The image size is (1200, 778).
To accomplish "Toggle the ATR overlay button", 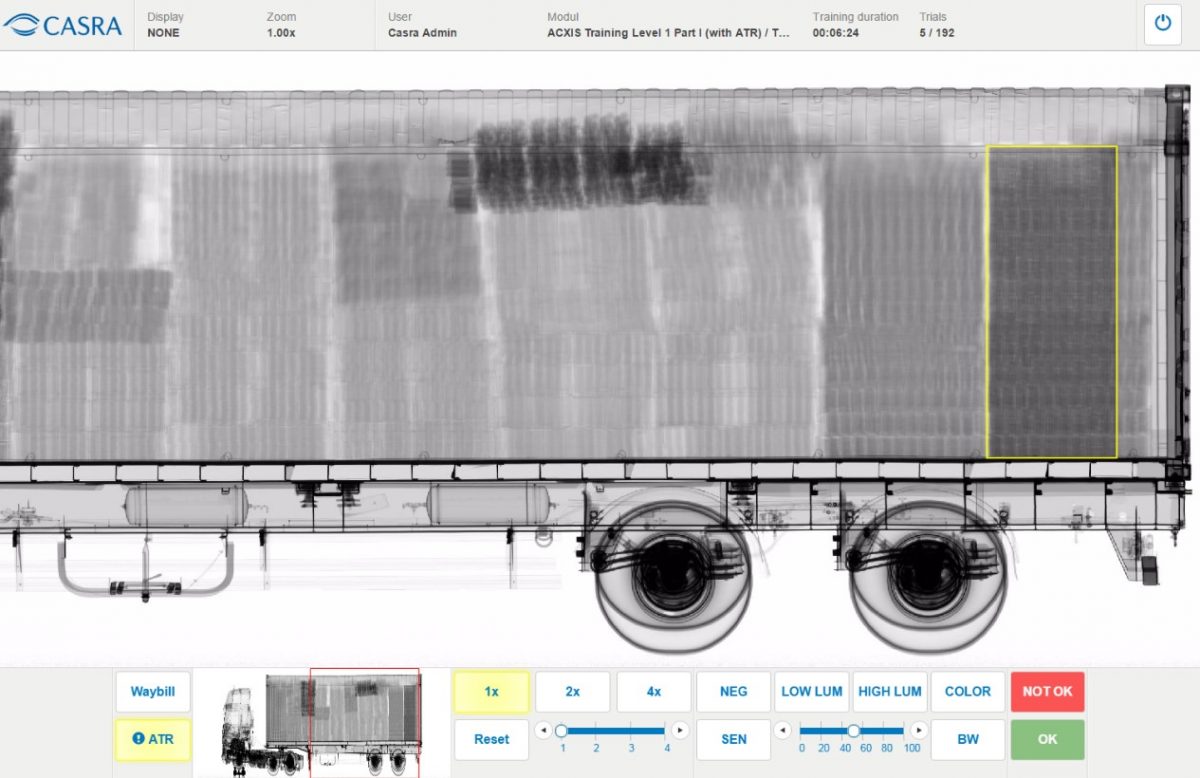I will (152, 739).
